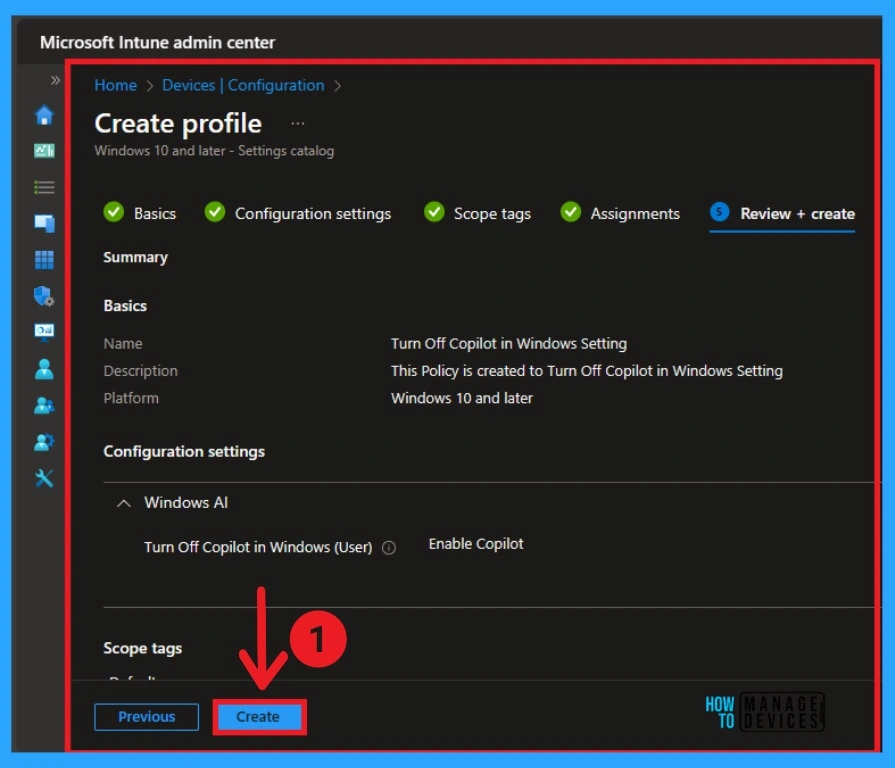
Task: Click 'Turn Off Copilot in Windows (User)' label
Action: point(258,547)
